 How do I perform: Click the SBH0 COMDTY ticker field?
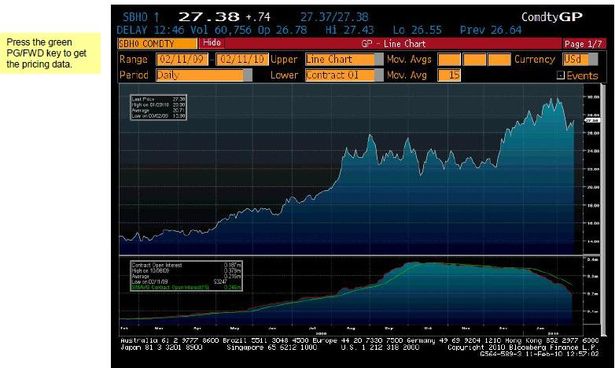(157, 44)
